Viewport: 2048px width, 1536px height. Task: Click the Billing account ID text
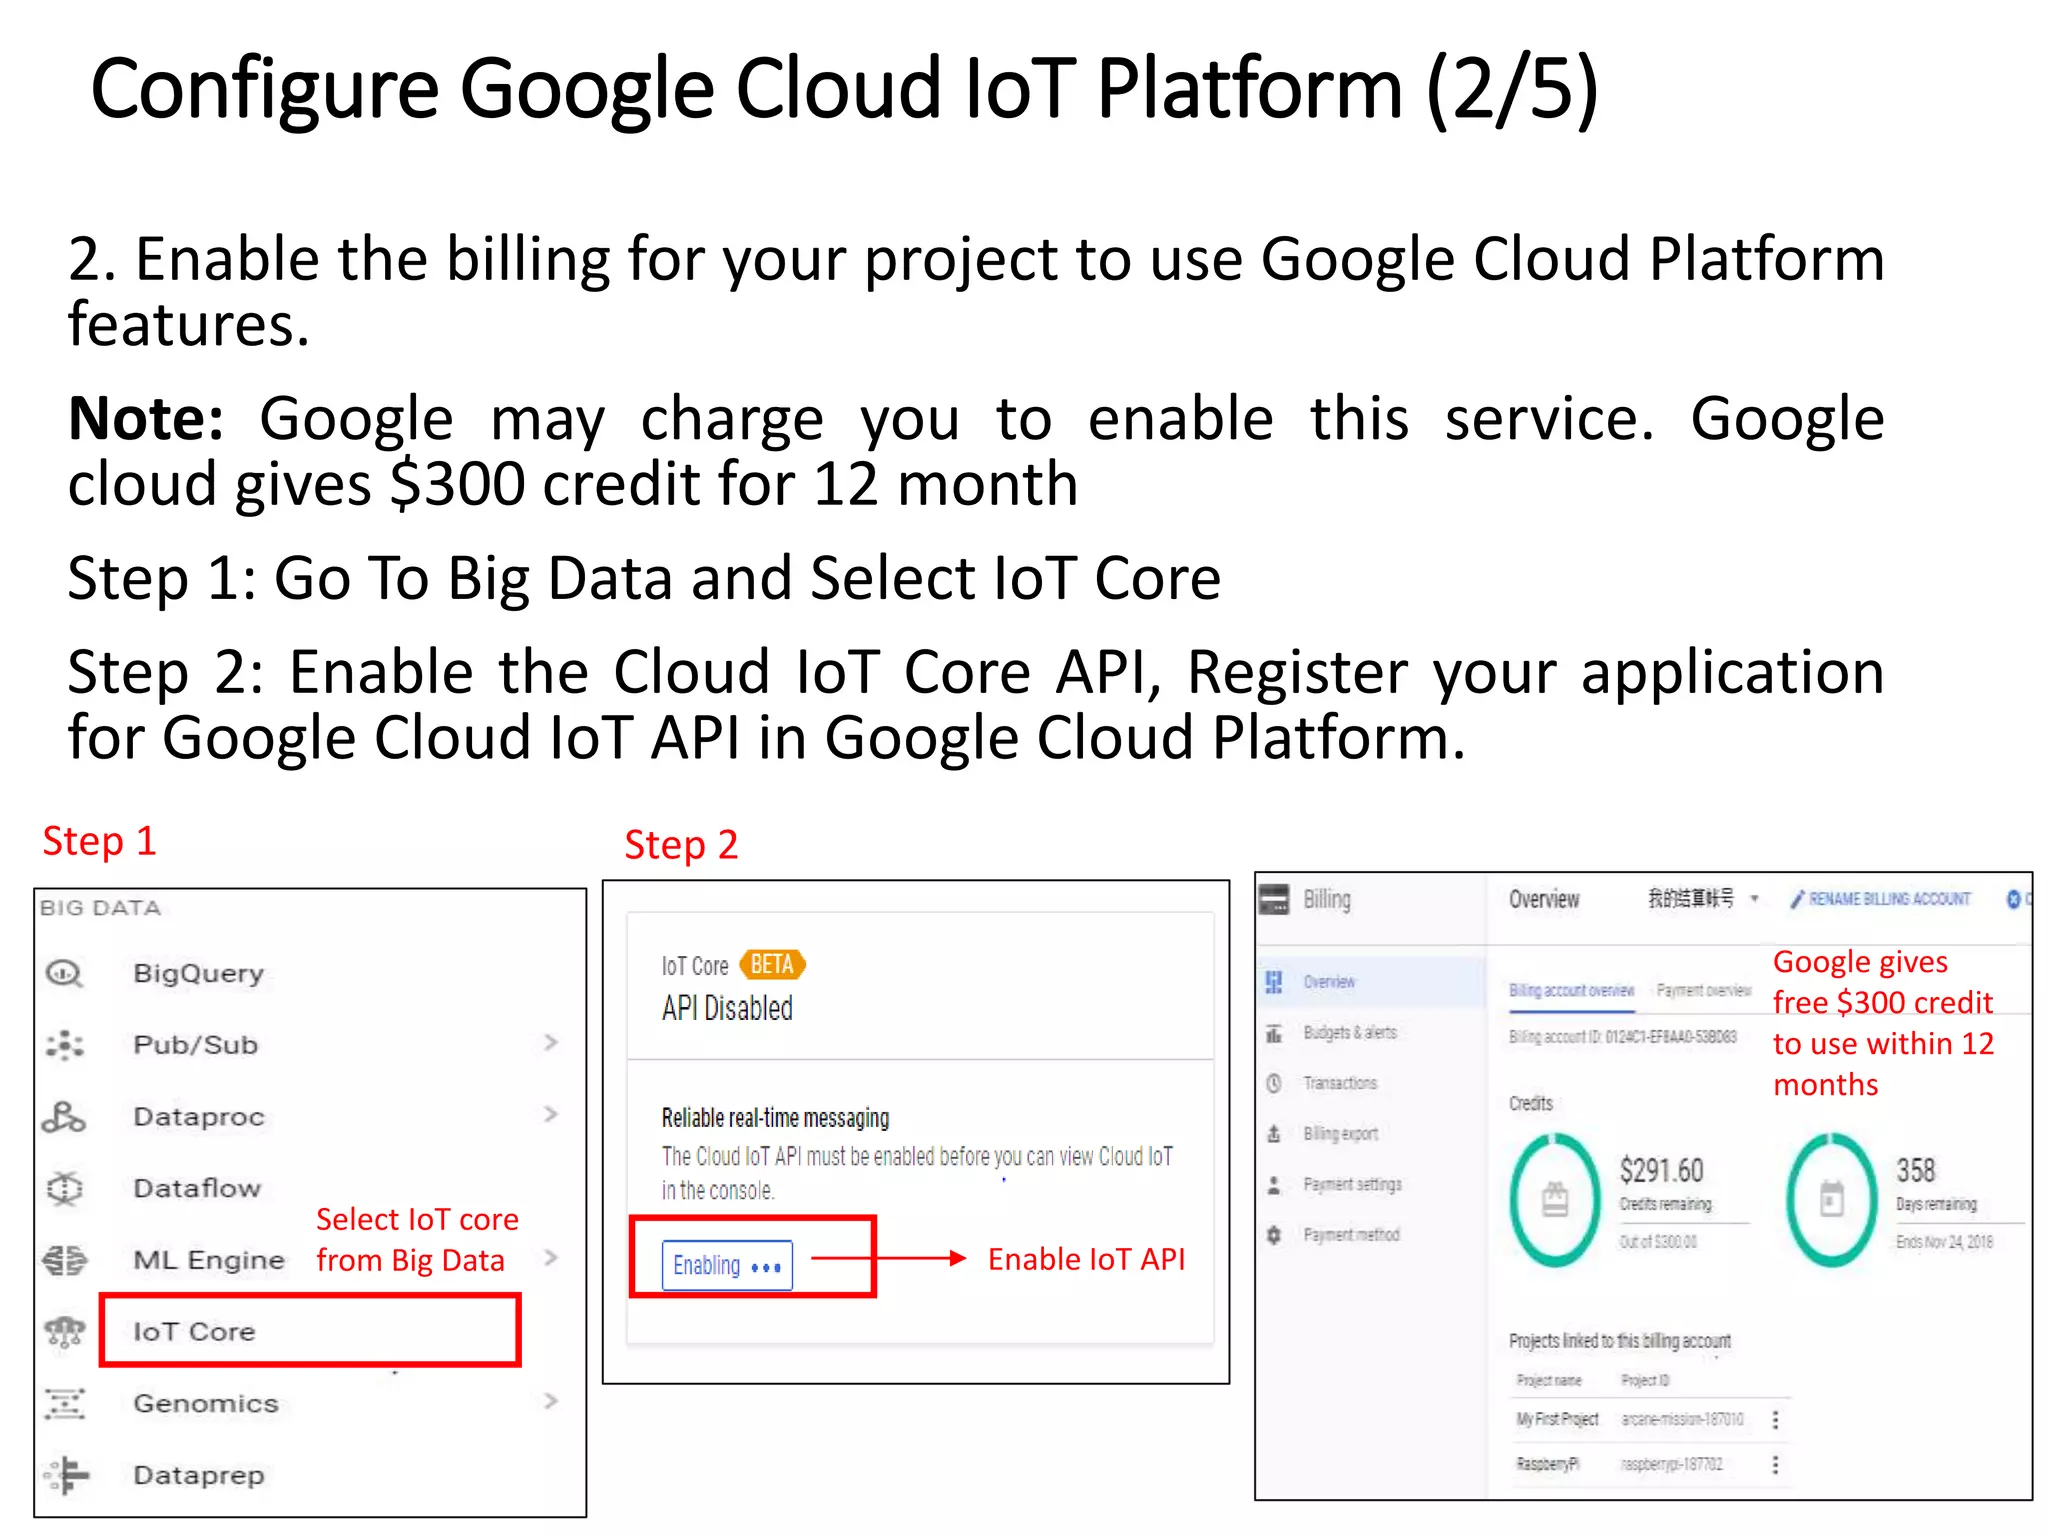[x=1623, y=1038]
